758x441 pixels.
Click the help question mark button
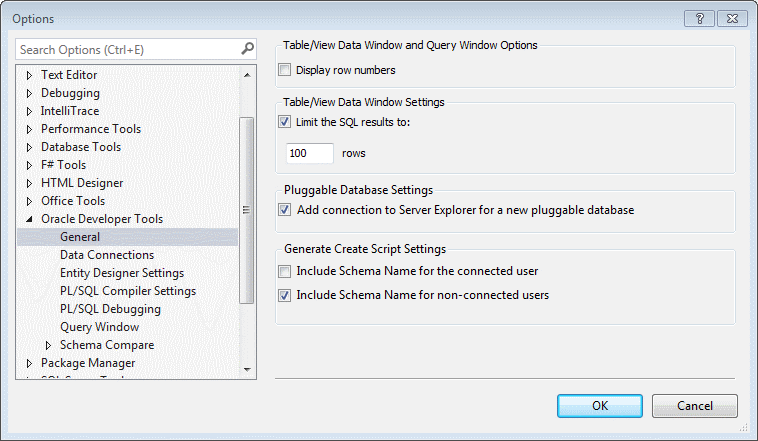tap(700, 19)
